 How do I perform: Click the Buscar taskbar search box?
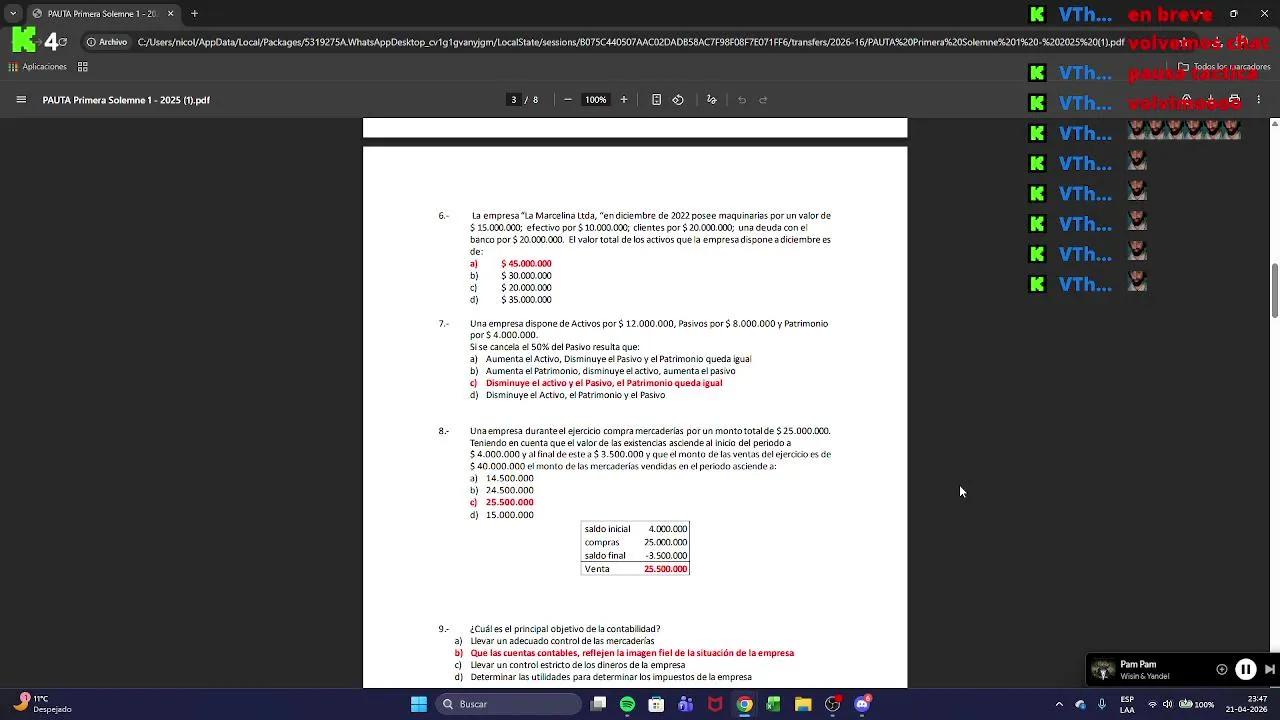[x=510, y=704]
